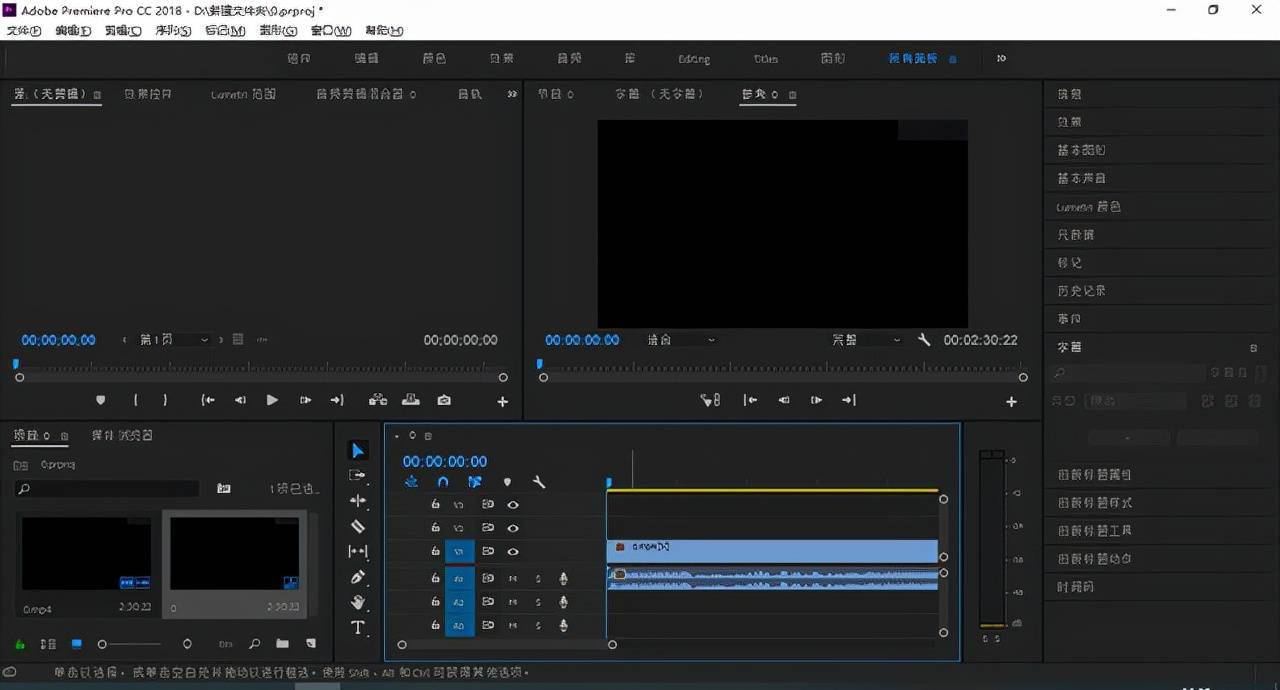Go to In point in the Program monitor
The width and height of the screenshot is (1280, 690).
click(750, 400)
